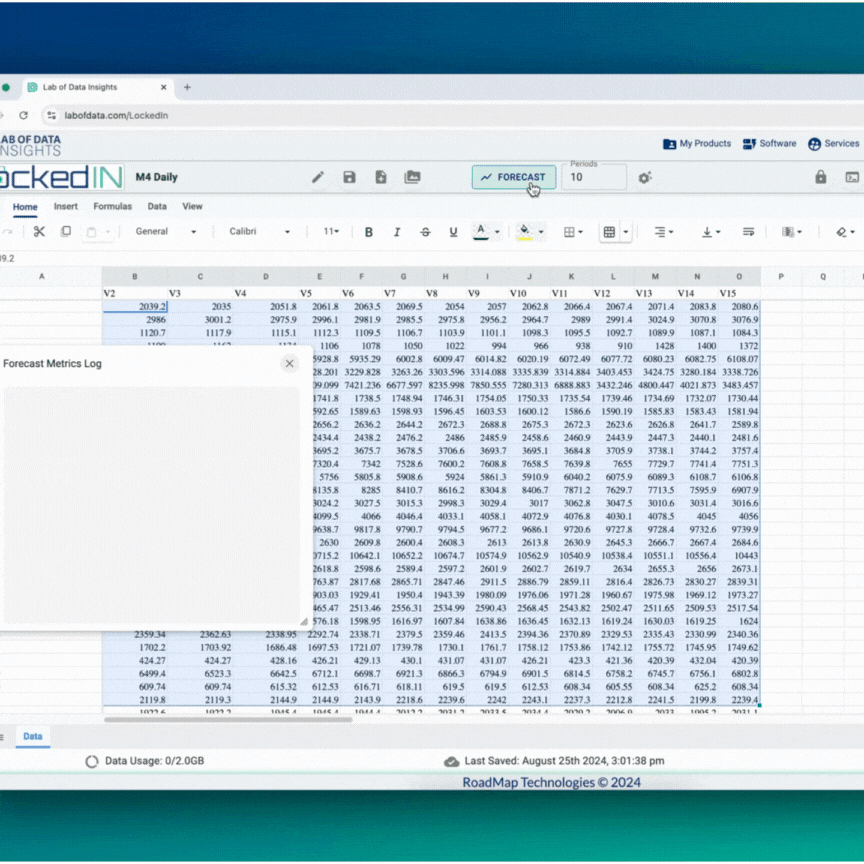864x864 pixels.
Task: Click the Lab of Data Insights browser tab
Action: coord(97,87)
